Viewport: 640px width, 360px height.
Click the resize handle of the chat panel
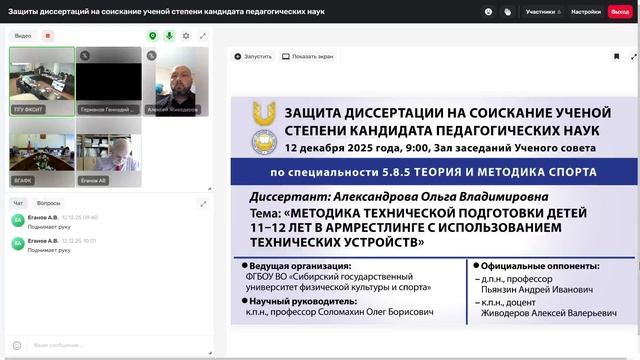coord(210,353)
